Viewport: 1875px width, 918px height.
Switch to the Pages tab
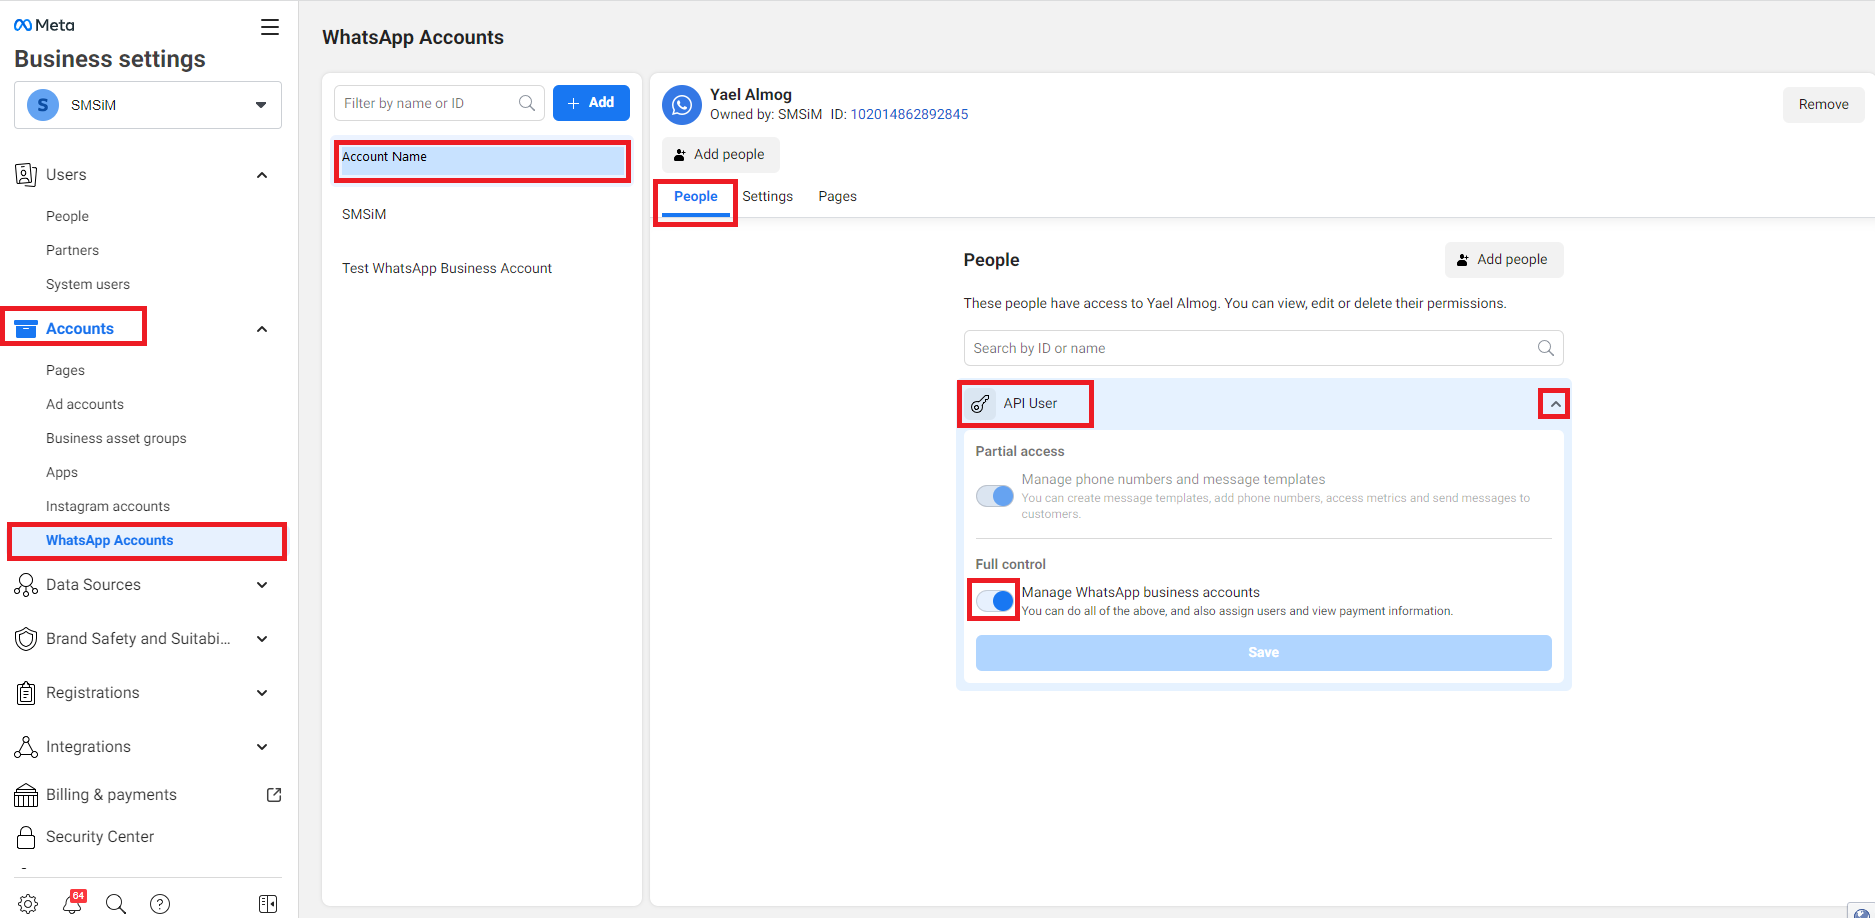click(x=838, y=197)
